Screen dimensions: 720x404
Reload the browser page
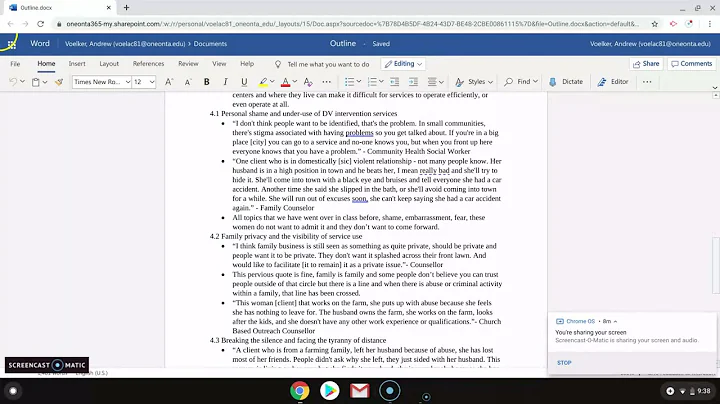tap(40, 24)
